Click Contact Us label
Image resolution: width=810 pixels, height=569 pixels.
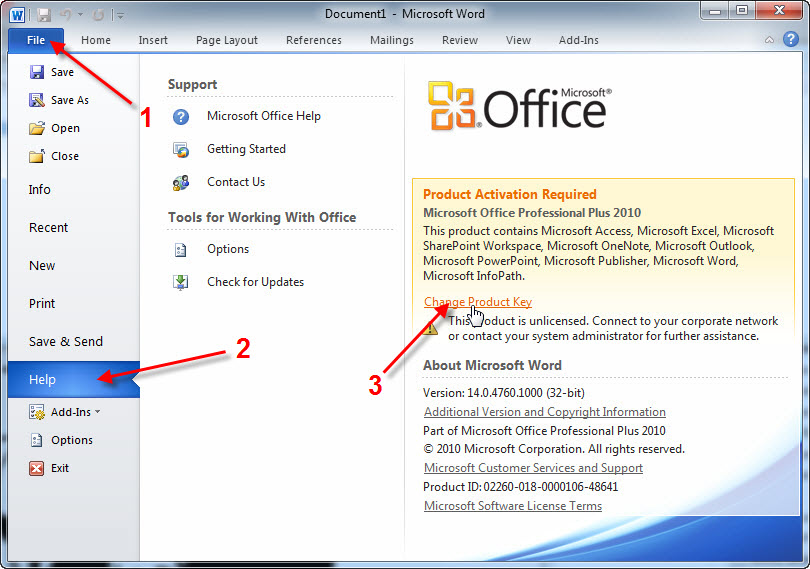236,182
